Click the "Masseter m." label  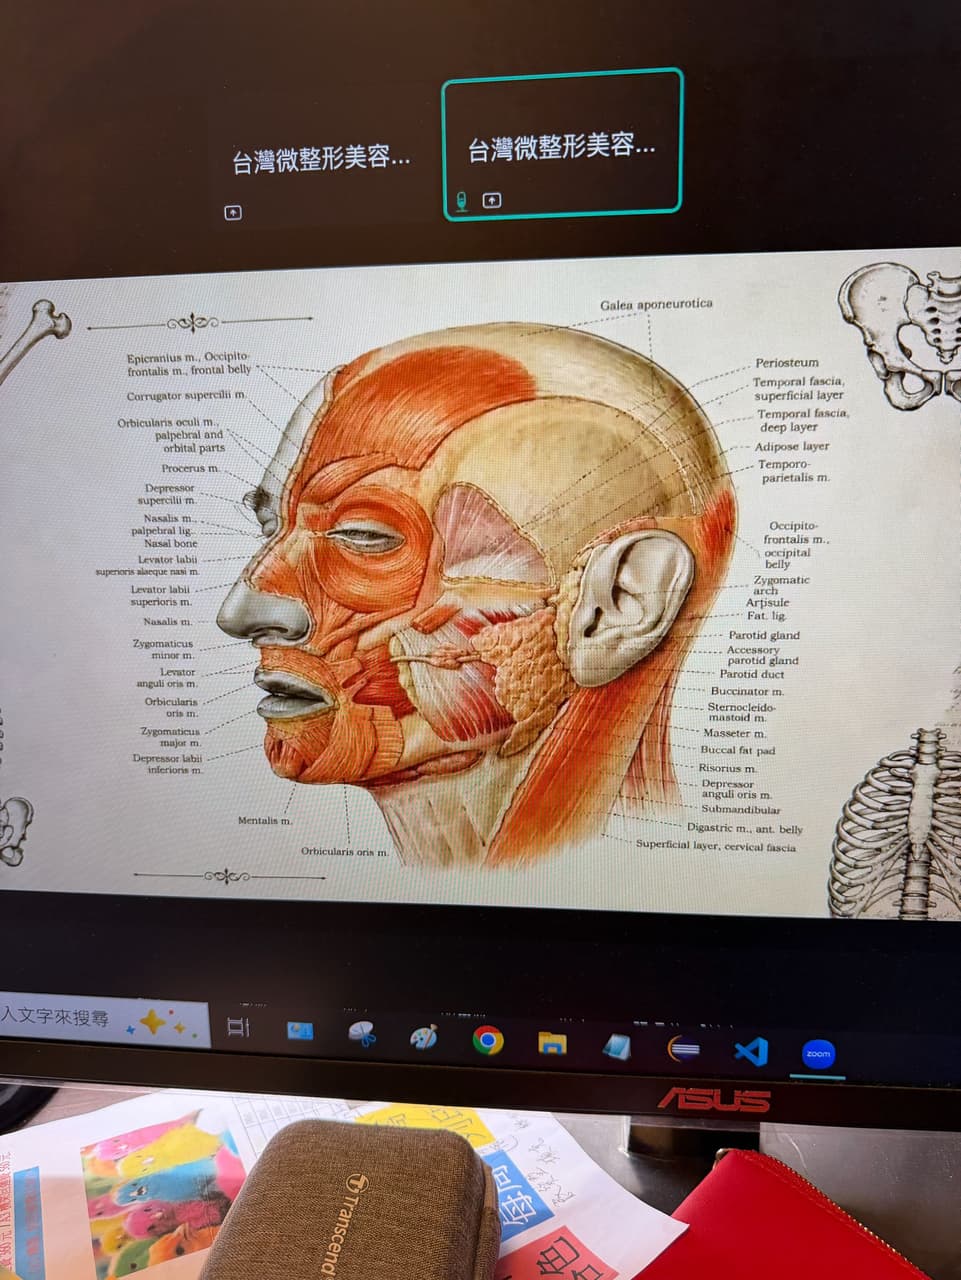pos(734,733)
